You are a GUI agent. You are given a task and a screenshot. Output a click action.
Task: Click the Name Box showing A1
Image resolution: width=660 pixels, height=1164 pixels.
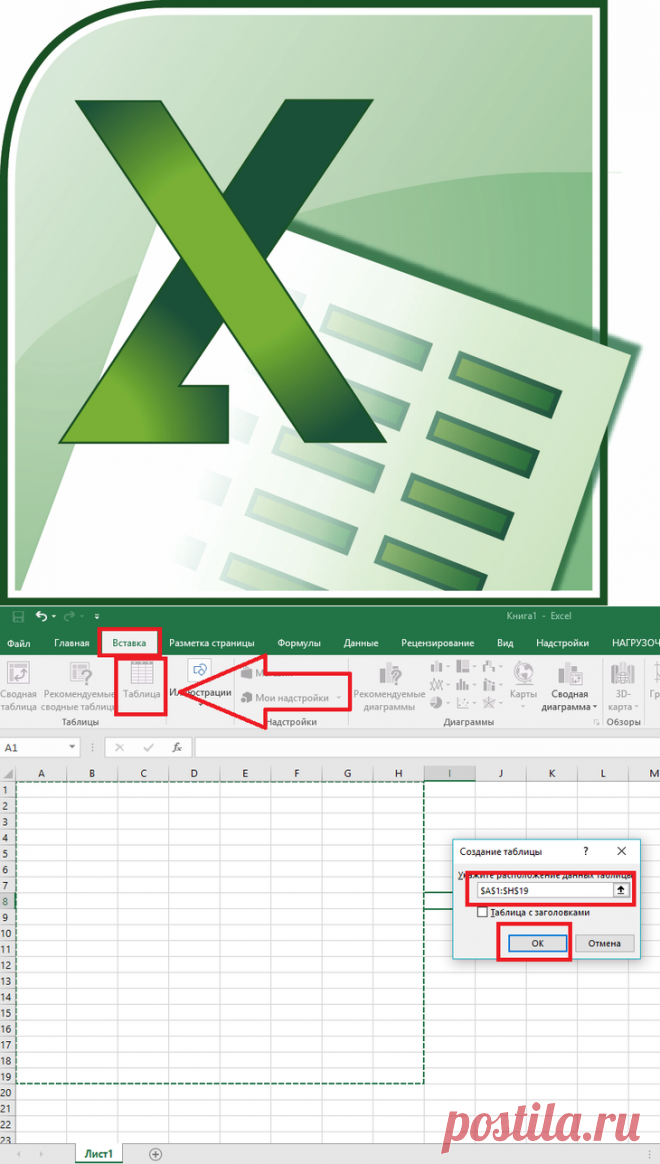tap(35, 748)
